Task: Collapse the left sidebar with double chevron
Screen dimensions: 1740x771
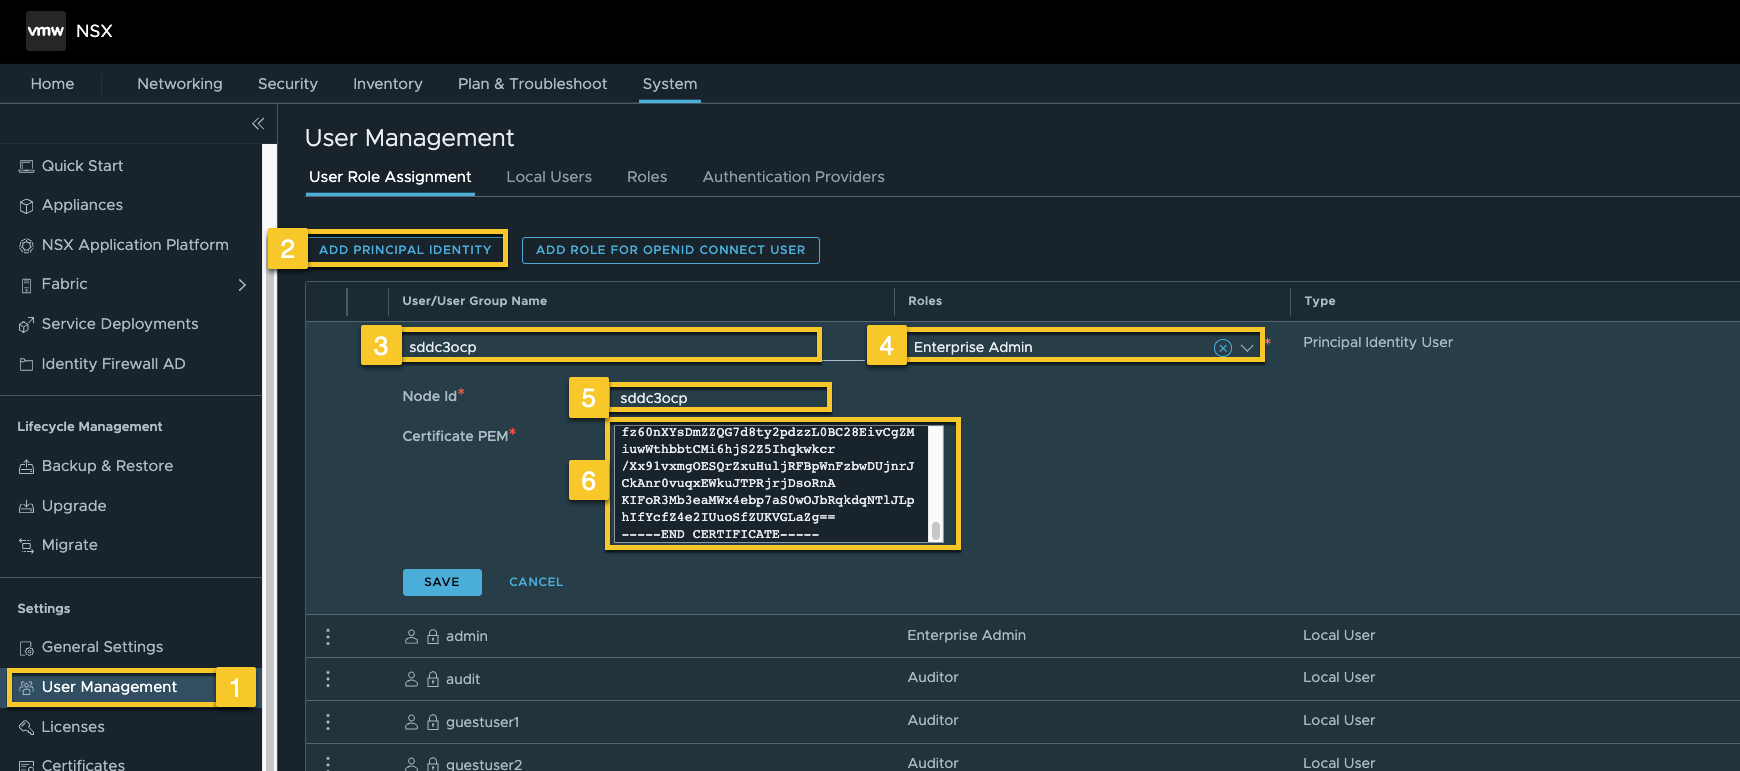Action: coord(258,124)
